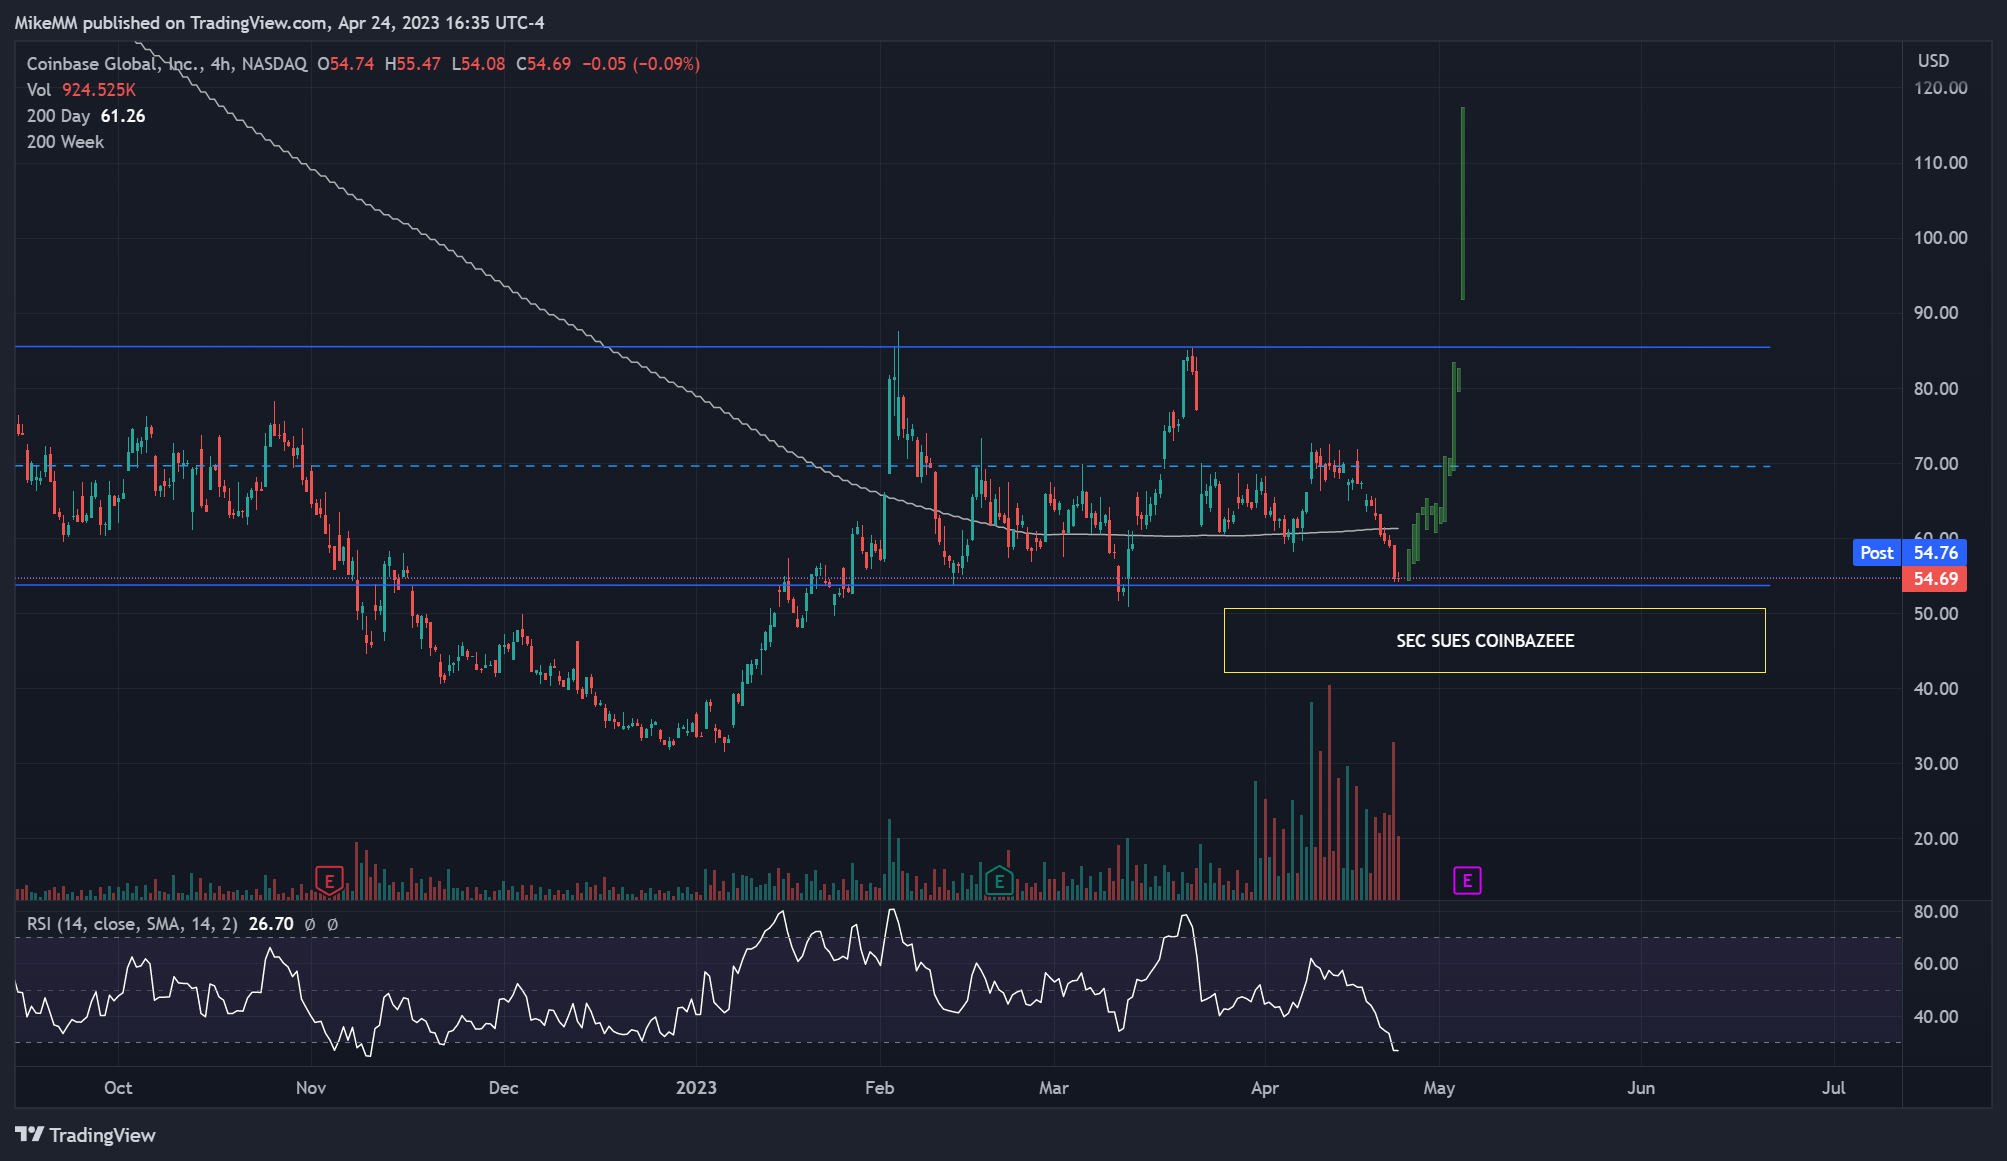Viewport: 2007px width, 1161px height.
Task: Click the 200 Week indicator label
Action: click(x=65, y=142)
